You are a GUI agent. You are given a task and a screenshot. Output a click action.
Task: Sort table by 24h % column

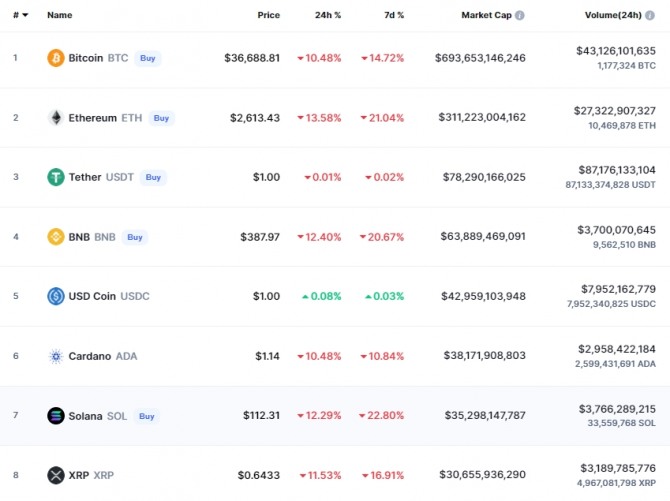coord(326,16)
